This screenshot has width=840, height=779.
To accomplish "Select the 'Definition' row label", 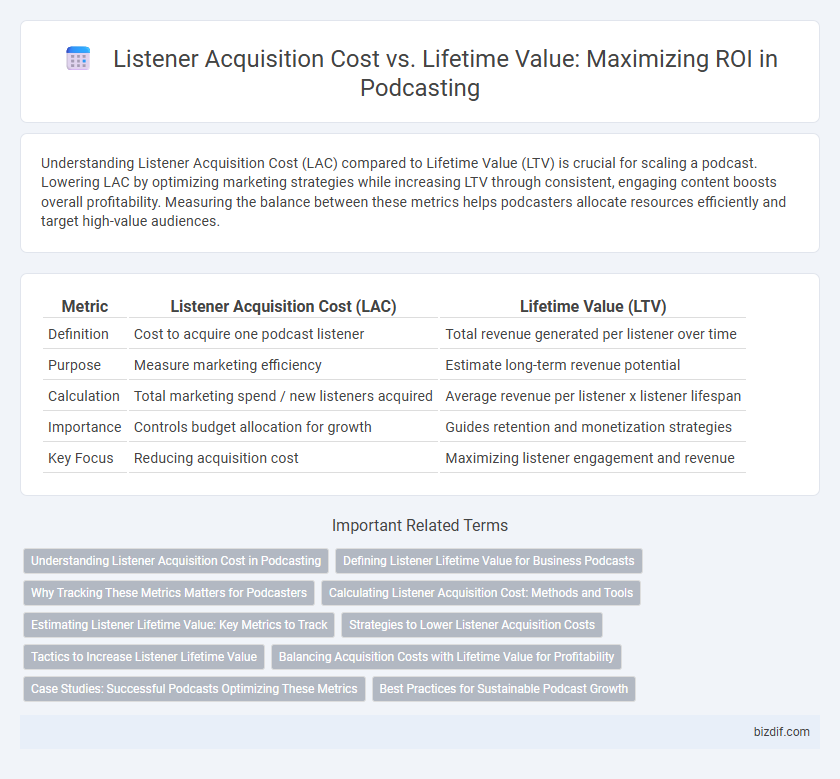I will [x=78, y=334].
